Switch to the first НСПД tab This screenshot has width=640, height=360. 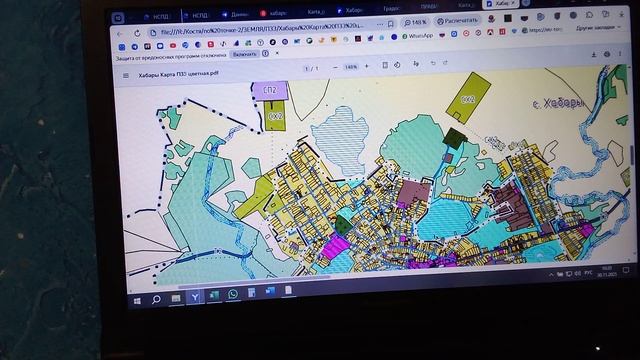tap(157, 17)
